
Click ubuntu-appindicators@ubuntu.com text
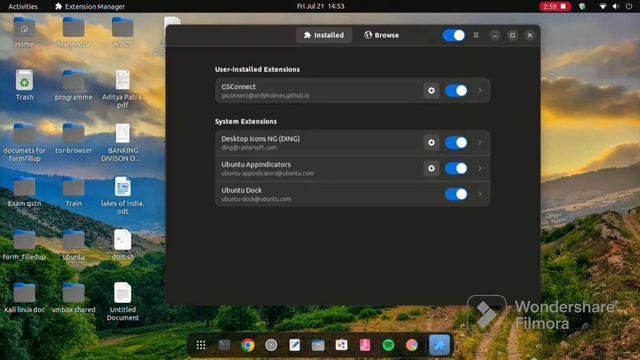tap(267, 173)
